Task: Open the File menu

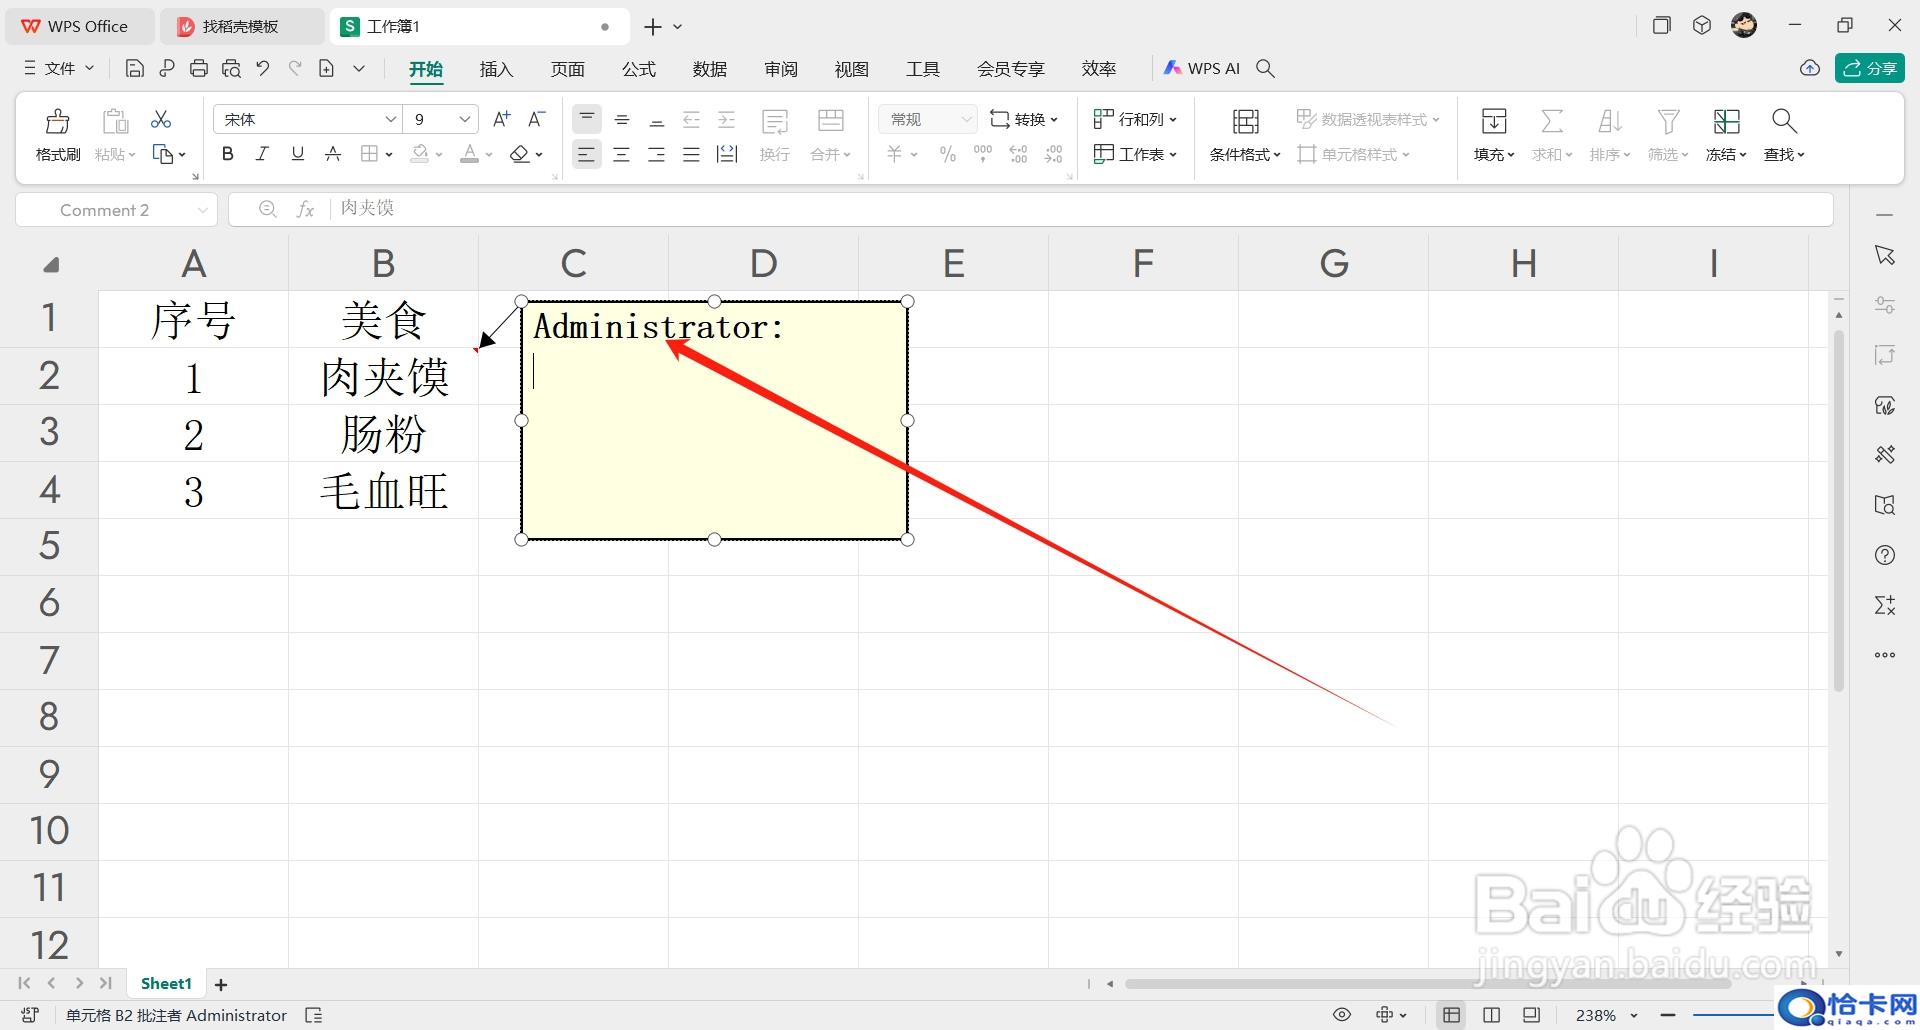Action: tap(58, 68)
